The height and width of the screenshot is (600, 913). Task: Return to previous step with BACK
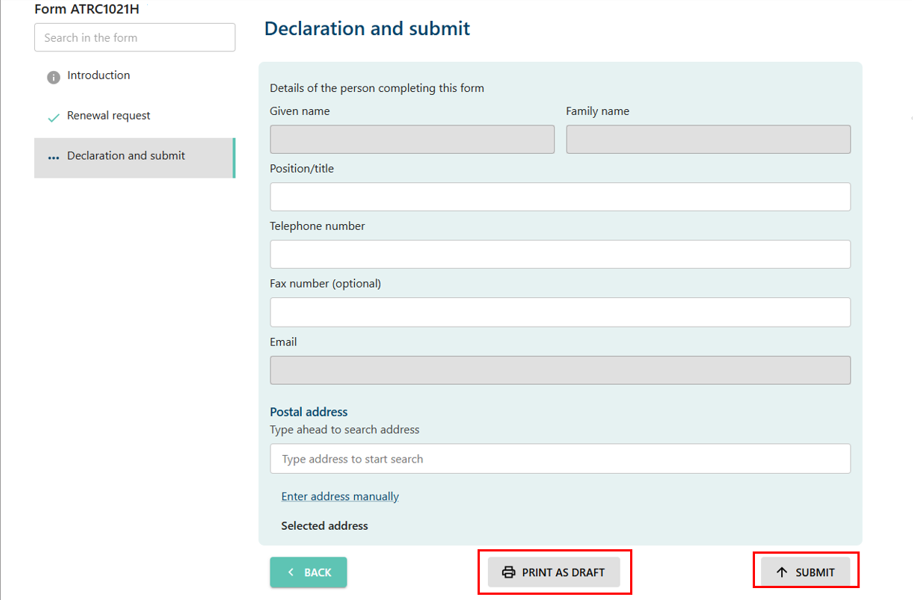[x=308, y=572]
